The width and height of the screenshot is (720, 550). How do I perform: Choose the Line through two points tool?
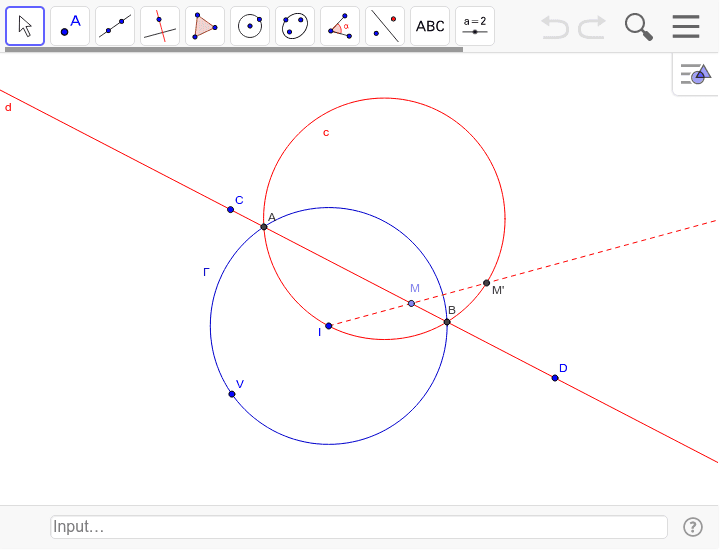(115, 26)
